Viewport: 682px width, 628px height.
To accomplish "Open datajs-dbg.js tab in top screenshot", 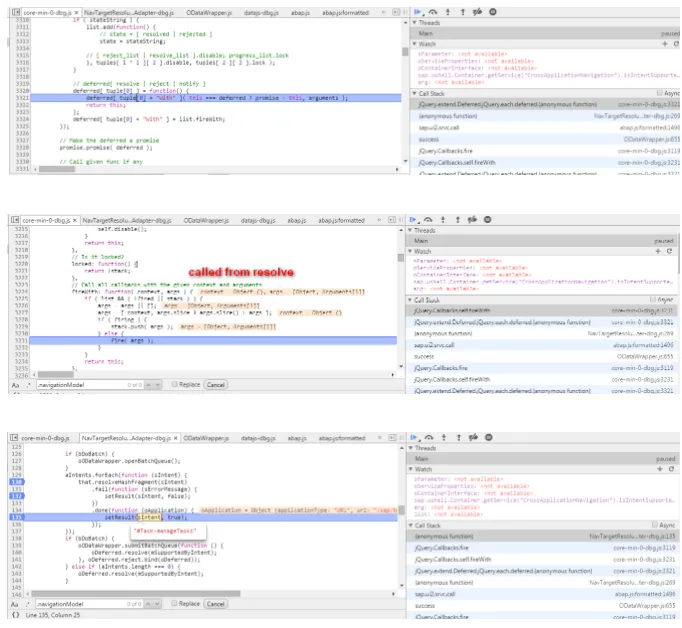I will 261,13.
